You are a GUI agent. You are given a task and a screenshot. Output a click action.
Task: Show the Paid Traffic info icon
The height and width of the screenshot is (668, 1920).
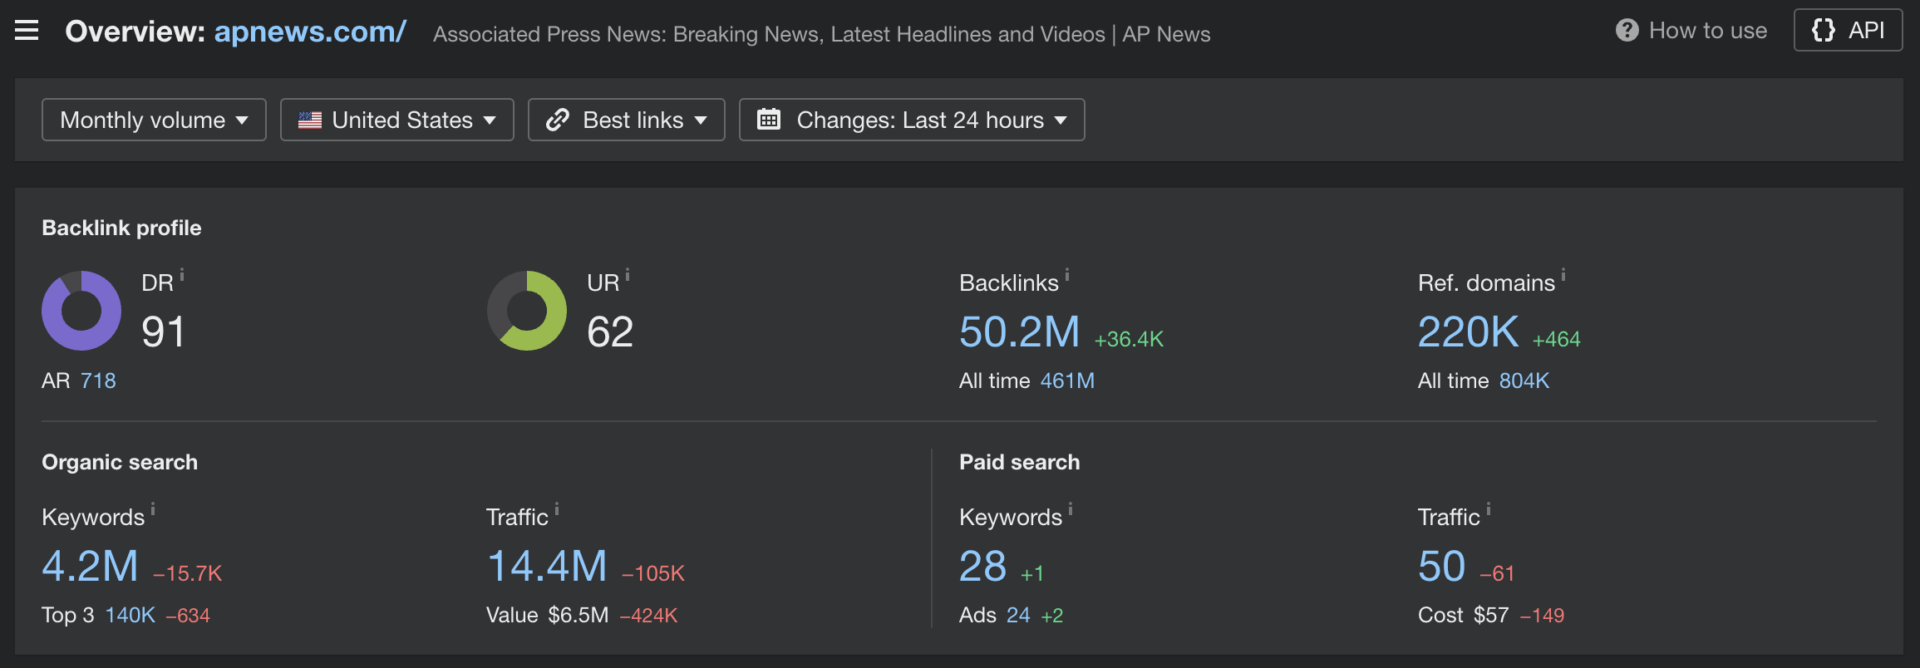[1488, 509]
